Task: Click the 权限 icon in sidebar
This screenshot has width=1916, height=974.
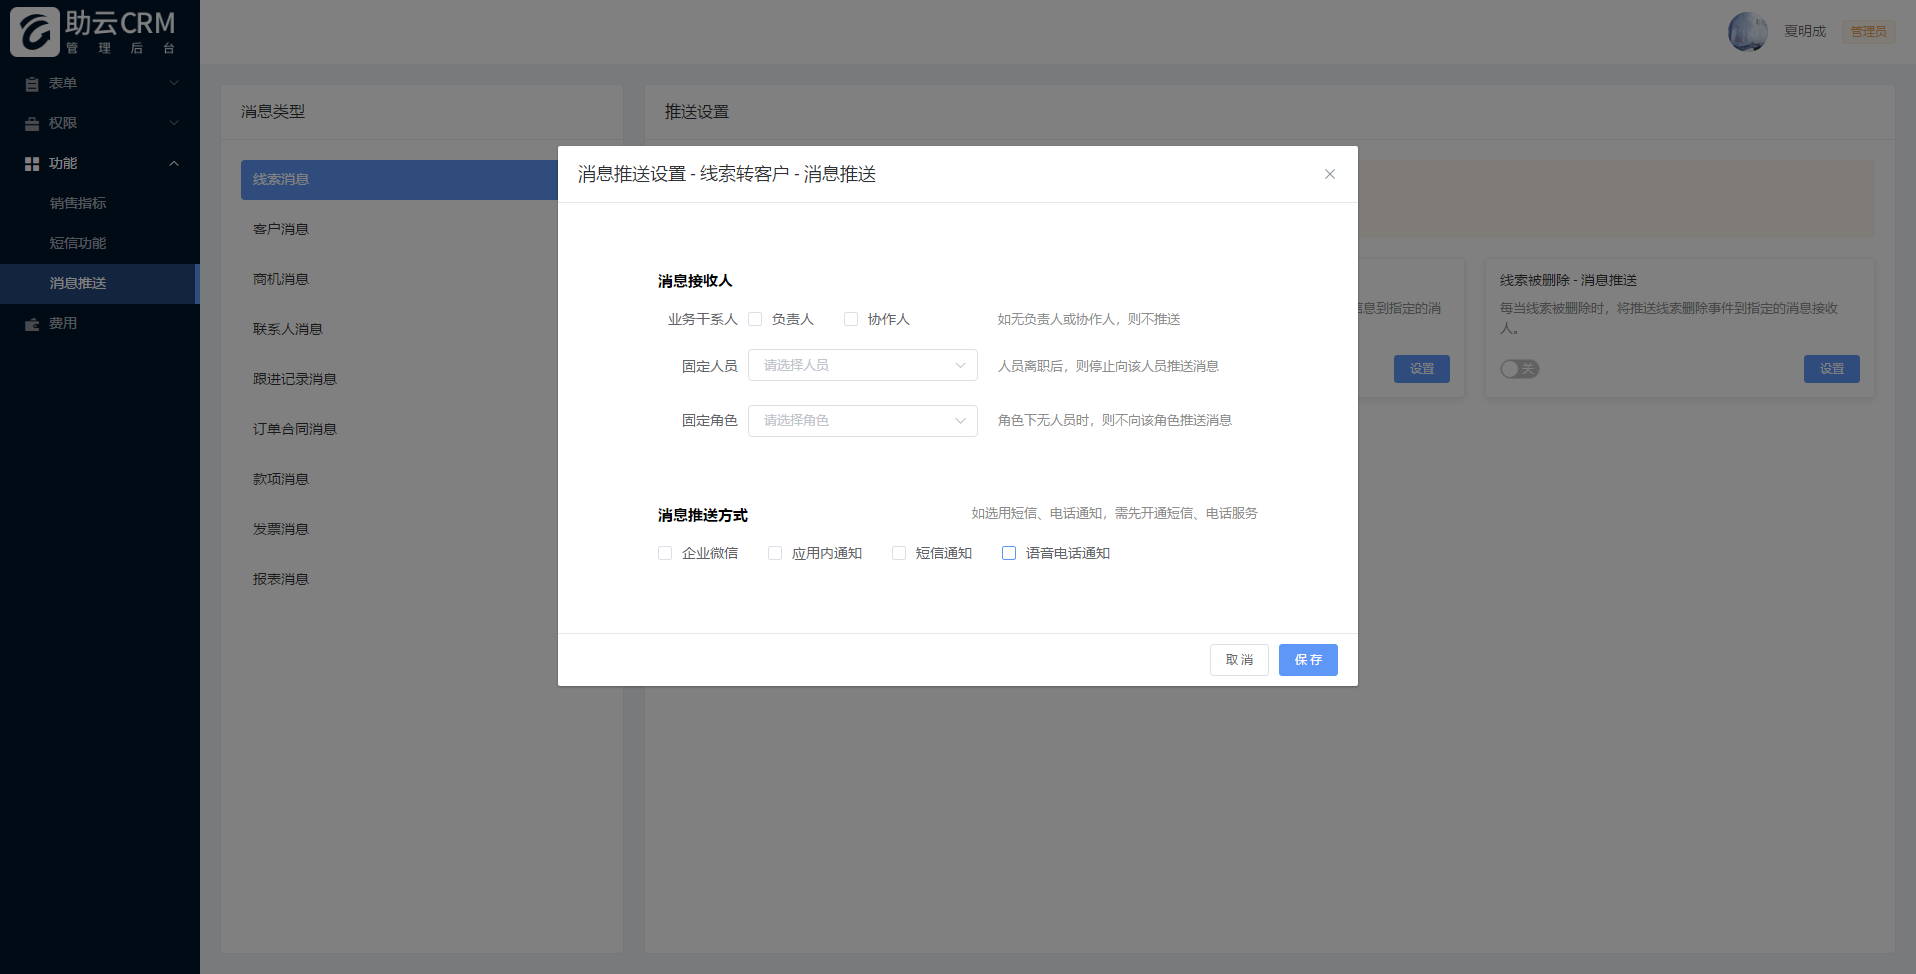Action: 32,124
